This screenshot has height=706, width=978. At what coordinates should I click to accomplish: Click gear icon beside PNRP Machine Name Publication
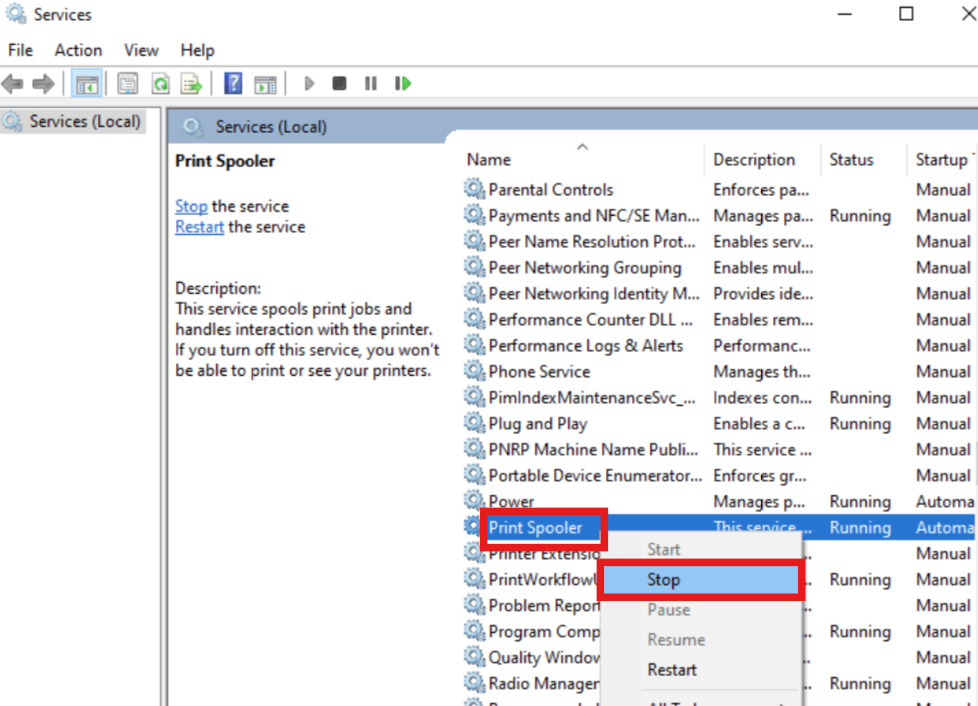click(x=474, y=448)
